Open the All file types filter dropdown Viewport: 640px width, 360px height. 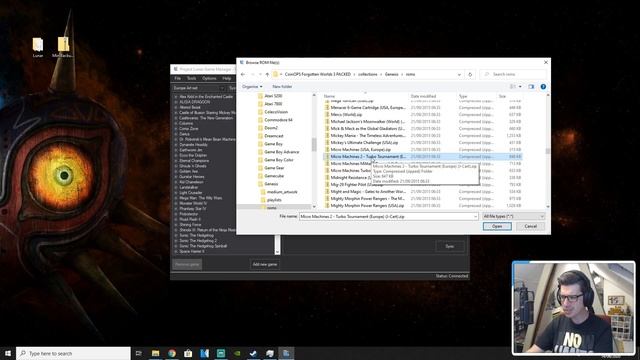pyautogui.click(x=513, y=216)
